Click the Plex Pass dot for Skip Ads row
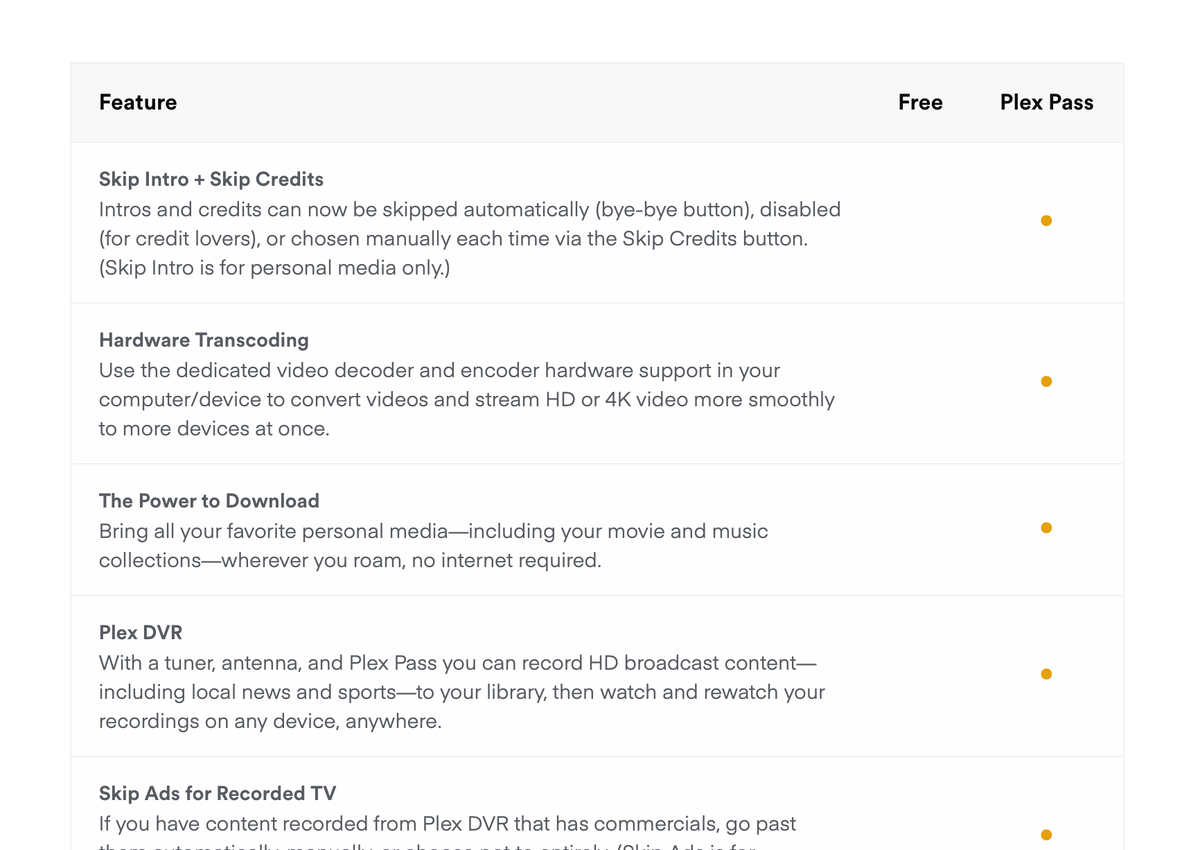Viewport: 1200px width, 850px height. pyautogui.click(x=1046, y=835)
